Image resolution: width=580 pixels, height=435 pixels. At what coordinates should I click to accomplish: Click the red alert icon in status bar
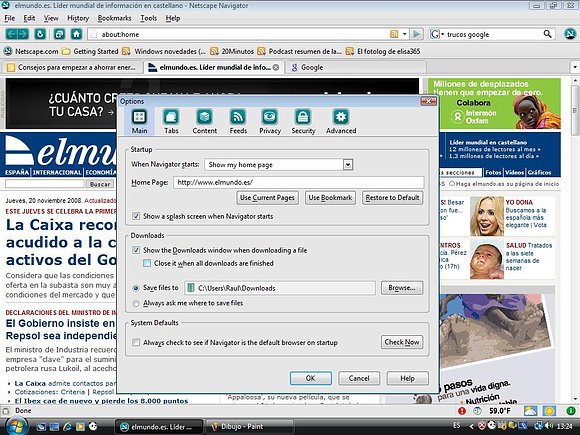coord(462,411)
